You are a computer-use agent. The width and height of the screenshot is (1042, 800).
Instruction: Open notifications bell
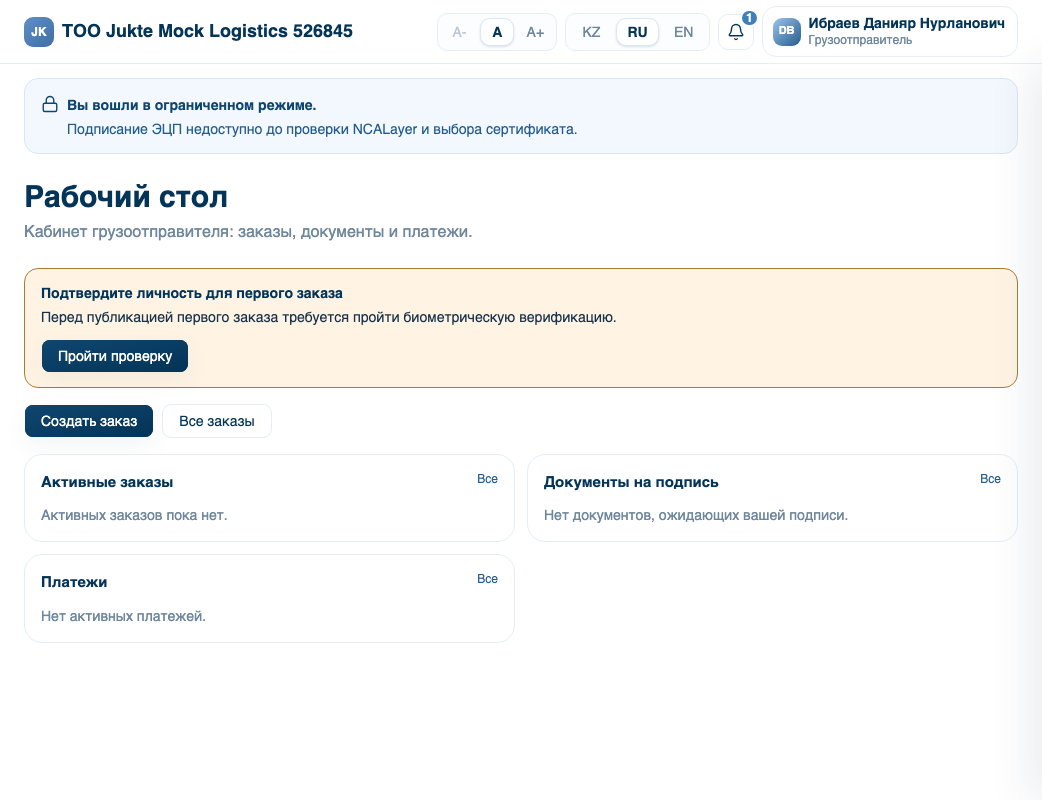(736, 32)
